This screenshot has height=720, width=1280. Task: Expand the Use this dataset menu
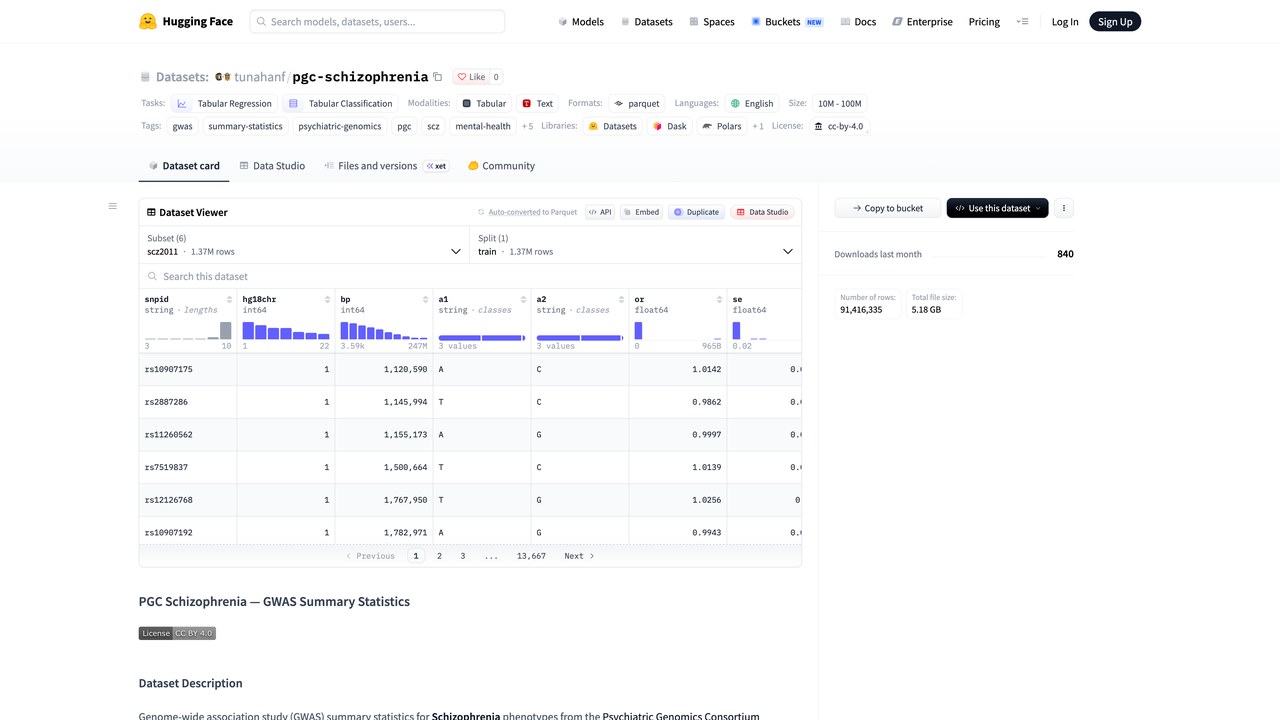tap(997, 208)
